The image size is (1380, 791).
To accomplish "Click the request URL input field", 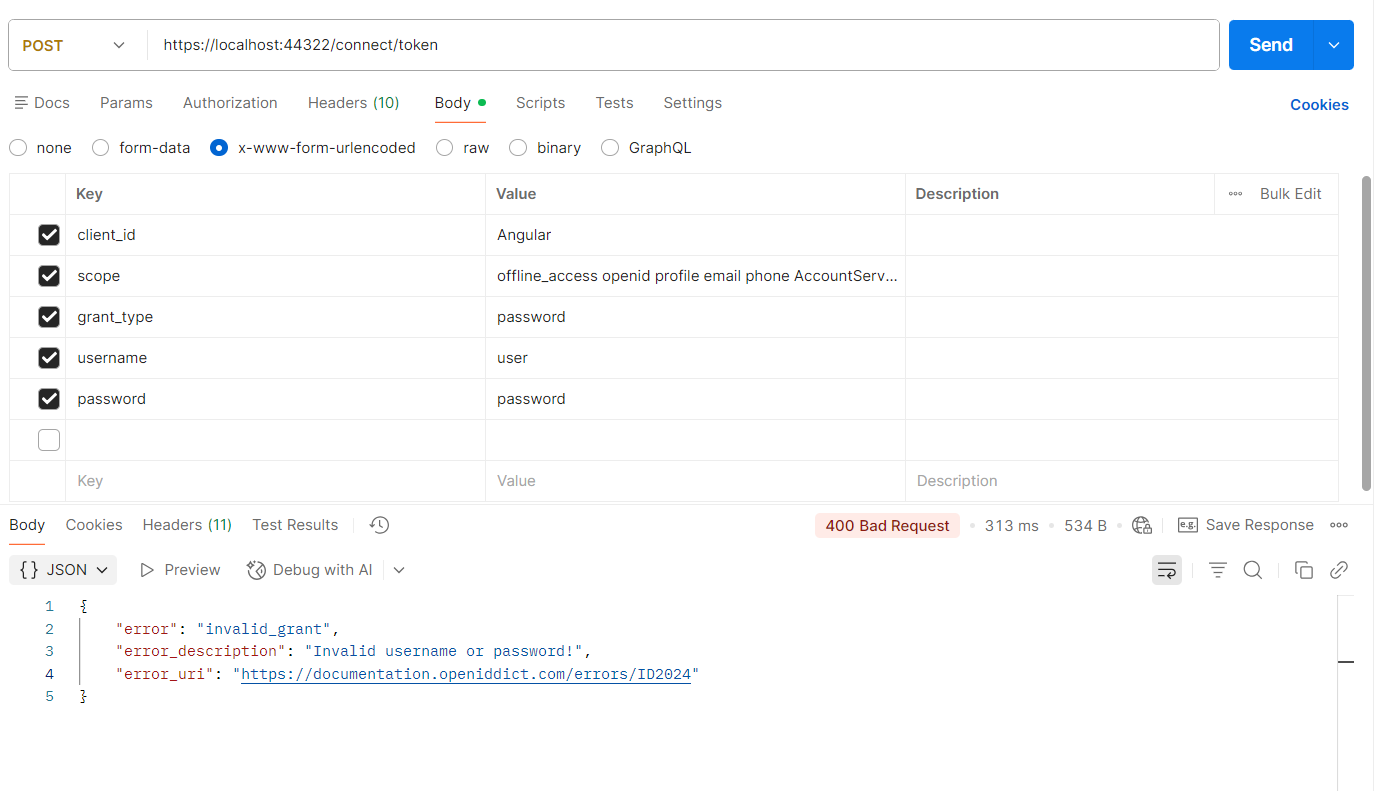I will (x=680, y=45).
